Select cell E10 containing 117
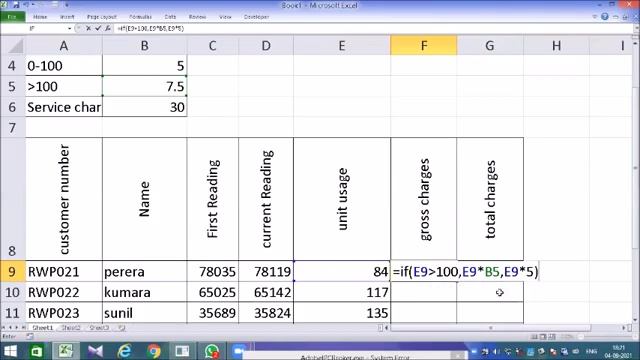 point(342,292)
